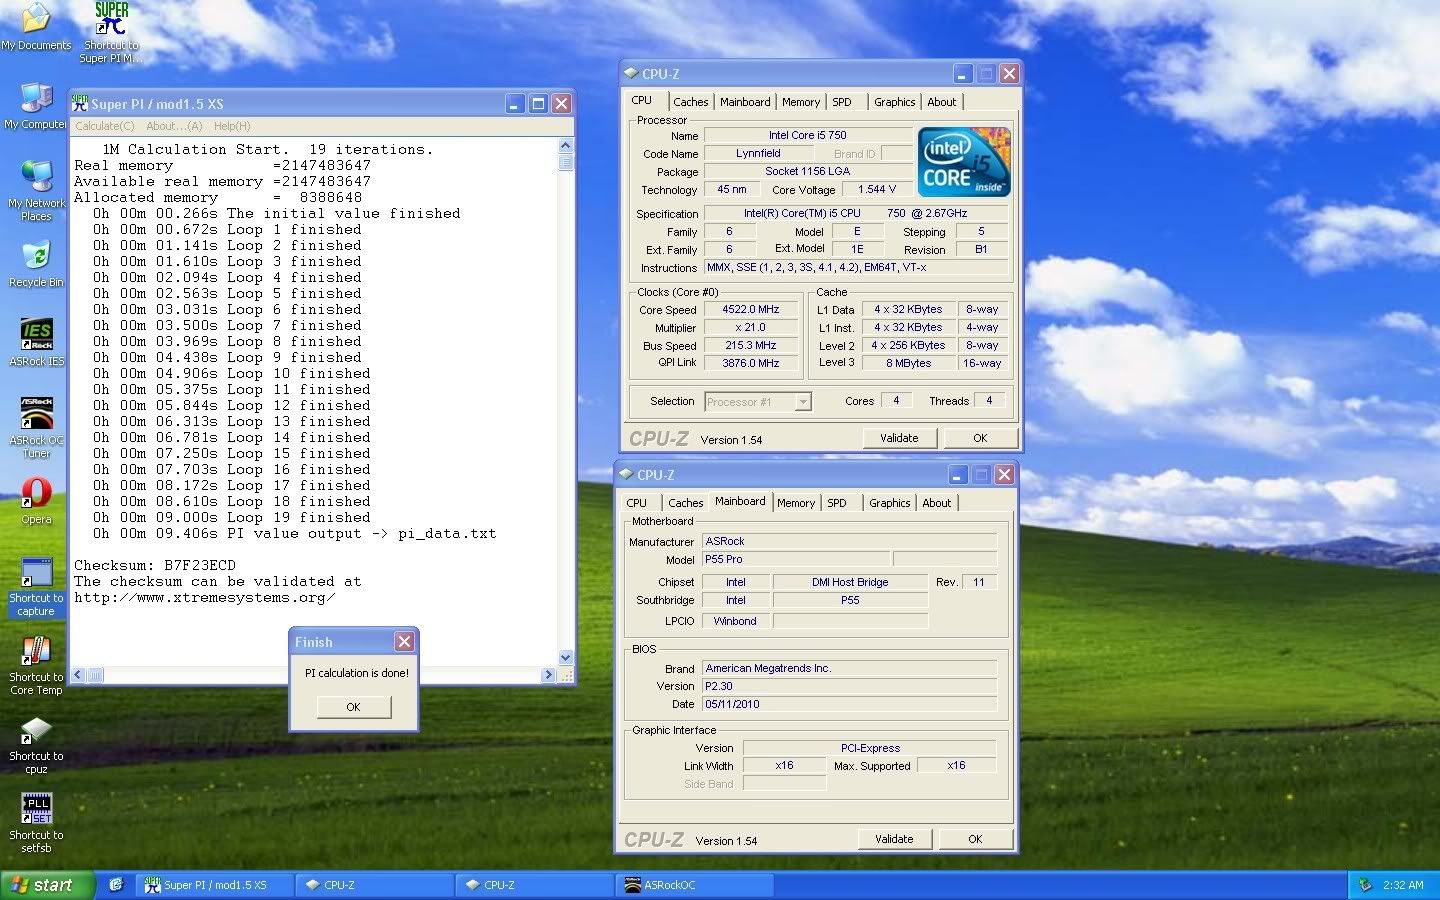Open the Calculate menu in Super PI

[x=105, y=126]
